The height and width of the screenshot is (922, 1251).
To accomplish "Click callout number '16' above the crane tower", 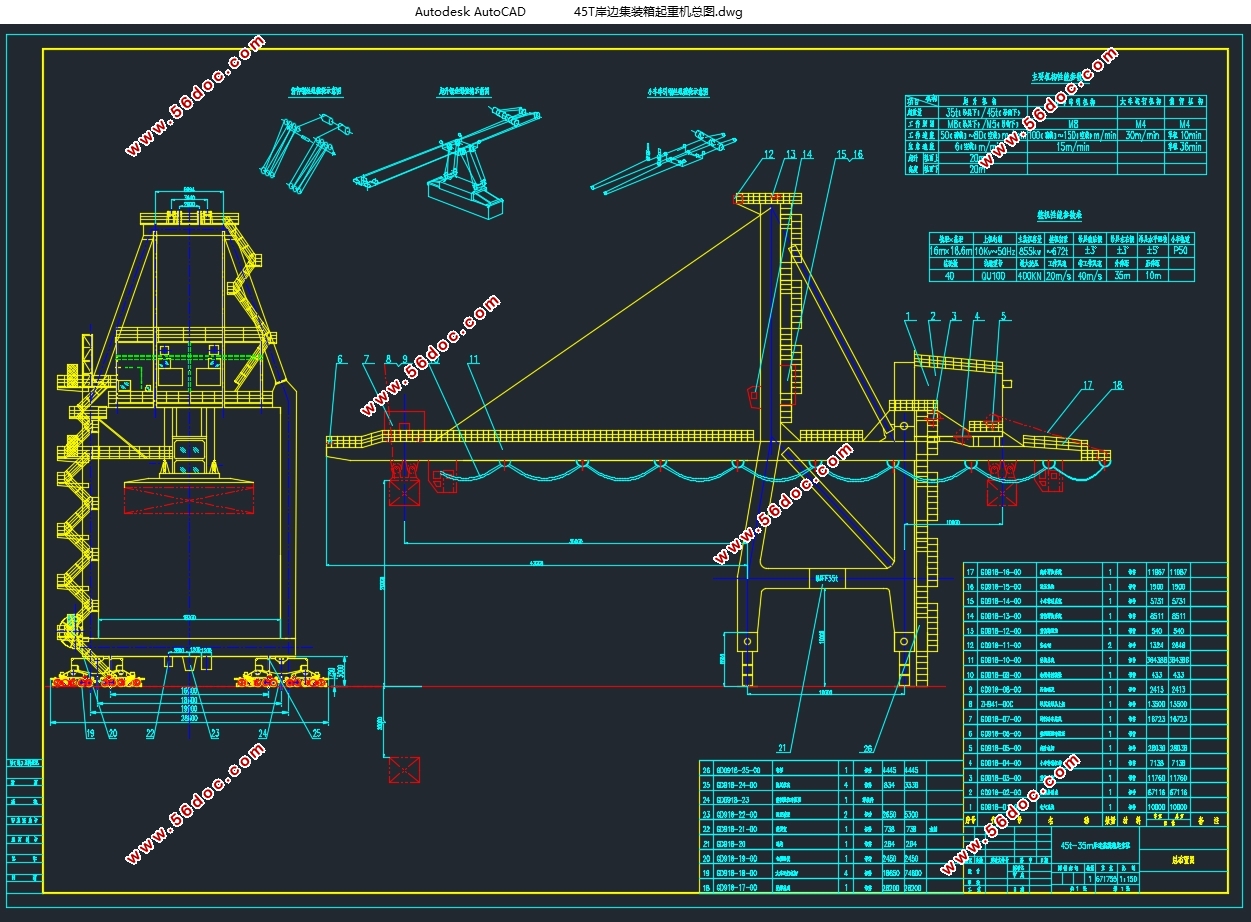I will [857, 154].
